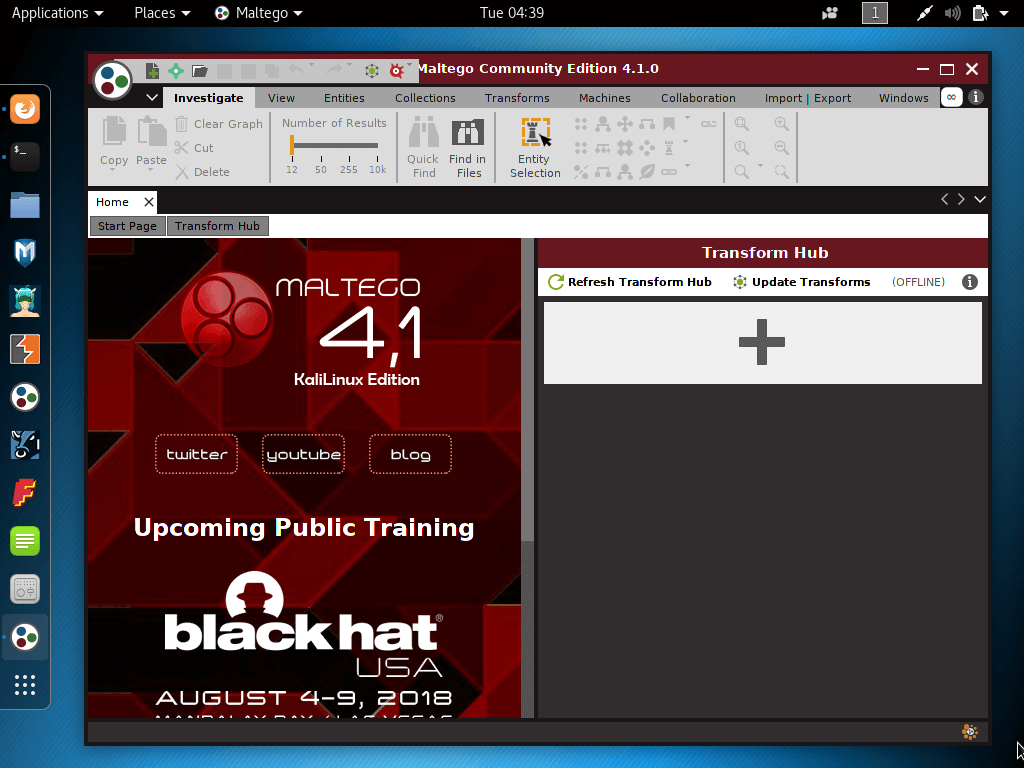1024x768 pixels.
Task: Close the Home tab
Action: pos(149,202)
